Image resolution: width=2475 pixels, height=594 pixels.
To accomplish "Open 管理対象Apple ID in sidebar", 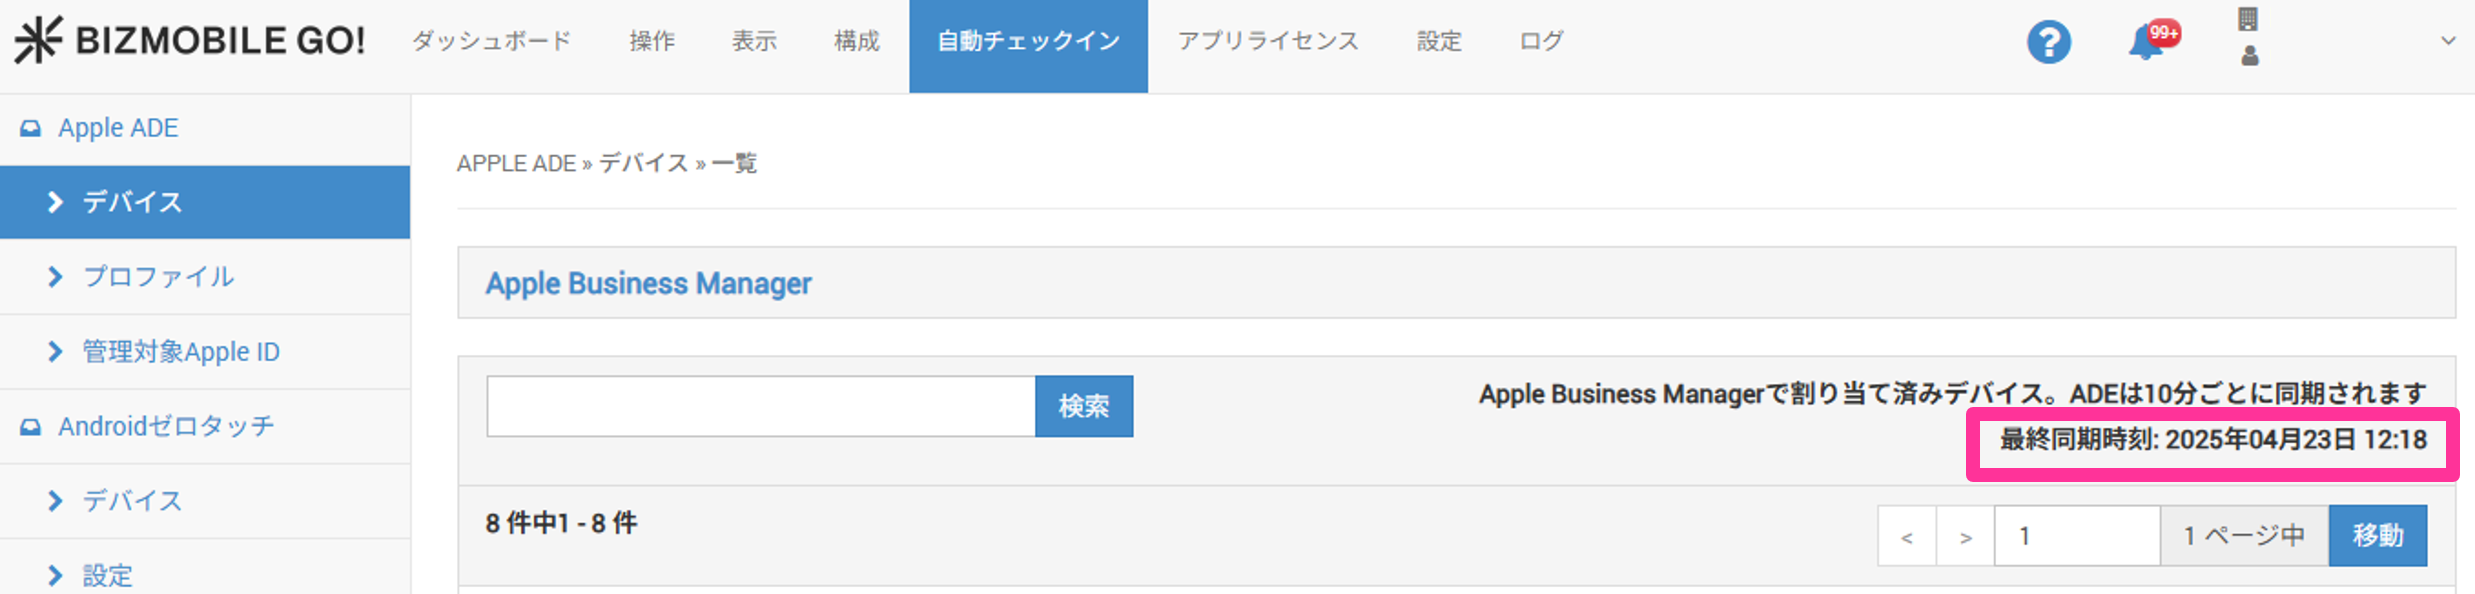I will pos(180,352).
